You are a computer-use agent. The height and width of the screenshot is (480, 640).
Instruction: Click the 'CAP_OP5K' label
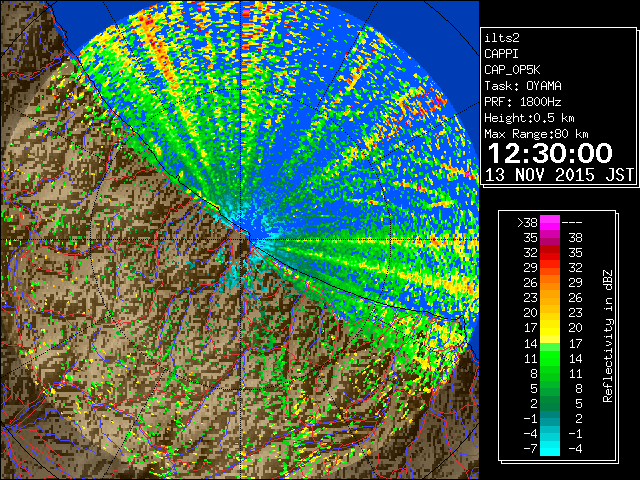[512, 70]
